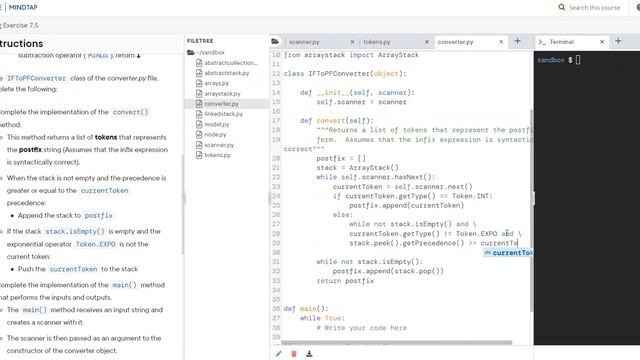
Task: Click the '# Write your code here' comment
Action: 361,328
